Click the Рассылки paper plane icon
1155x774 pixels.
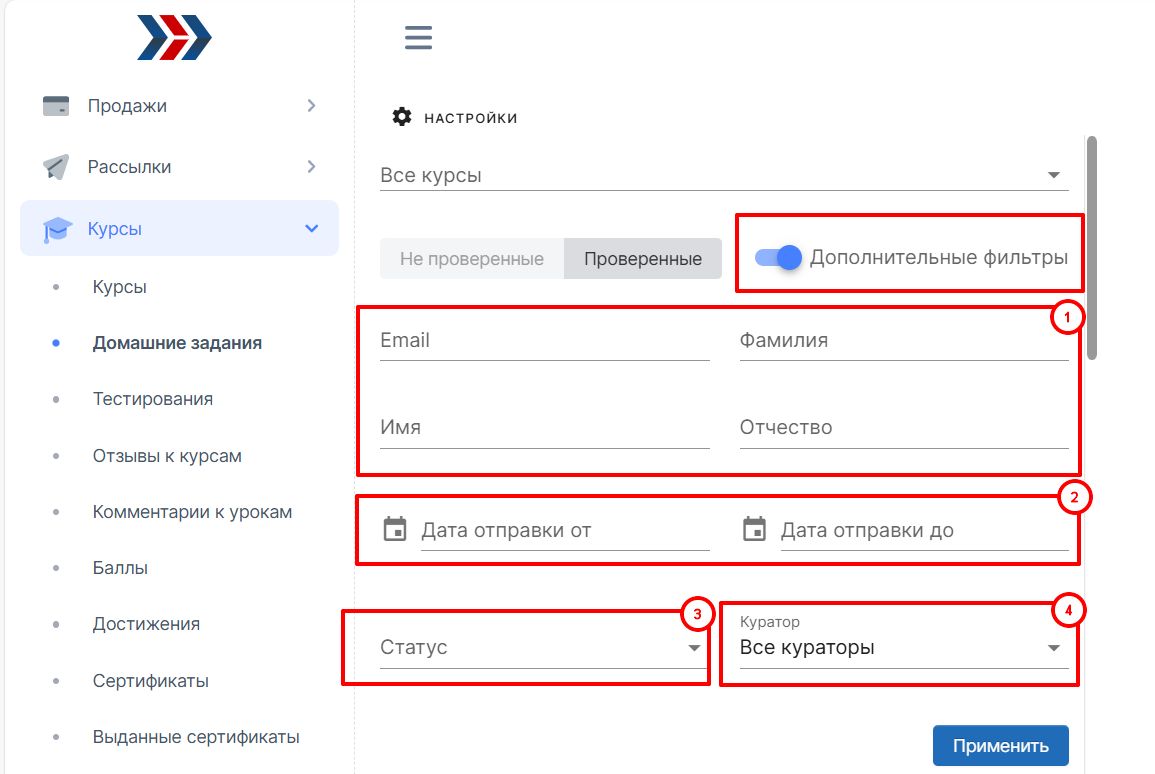tap(56, 167)
